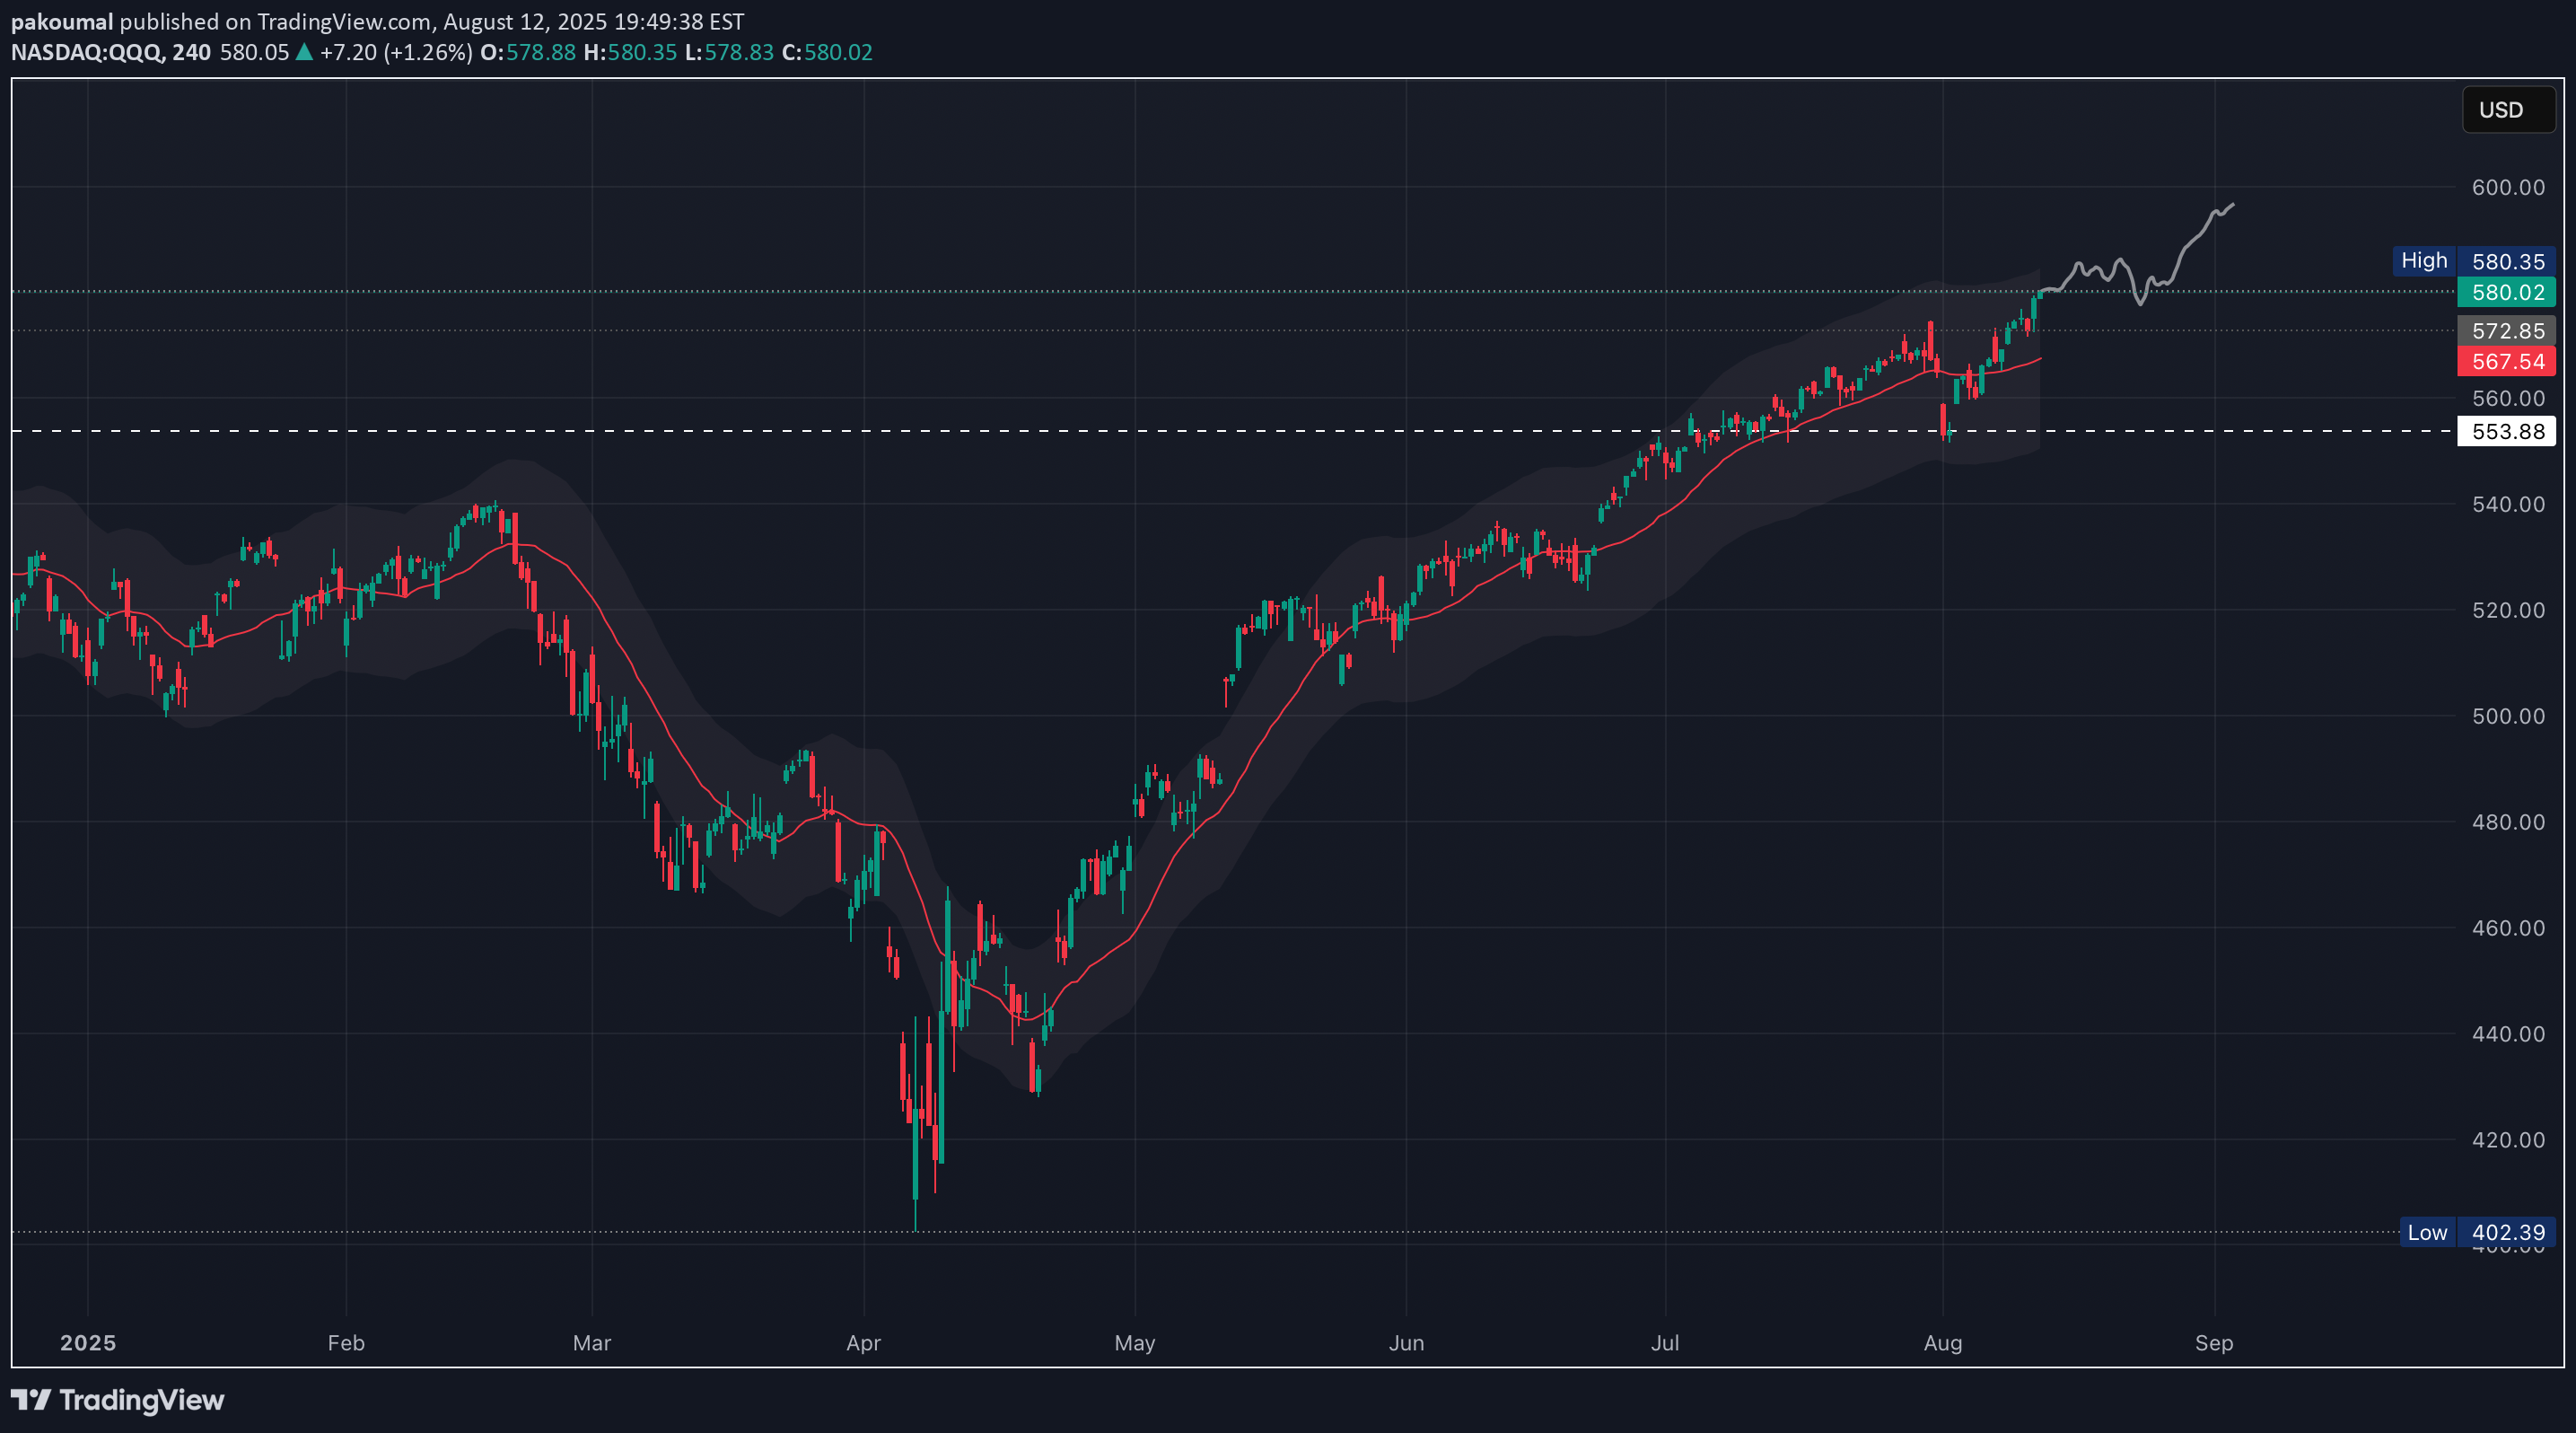Click the Apr label on the time axis
This screenshot has height=1433, width=2576.
click(864, 1343)
